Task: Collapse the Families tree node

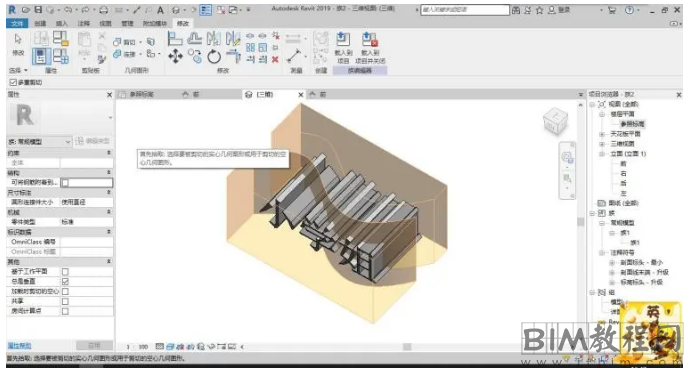Action: [592, 213]
